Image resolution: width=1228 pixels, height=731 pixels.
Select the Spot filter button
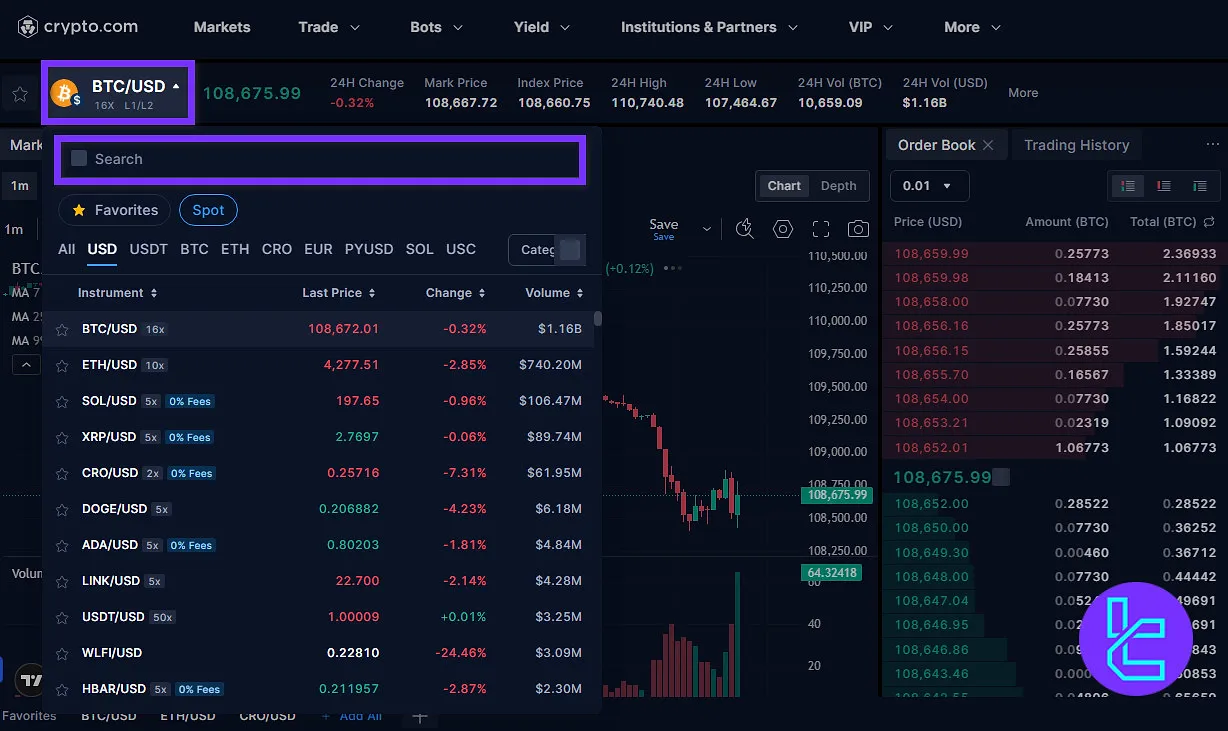[208, 210]
